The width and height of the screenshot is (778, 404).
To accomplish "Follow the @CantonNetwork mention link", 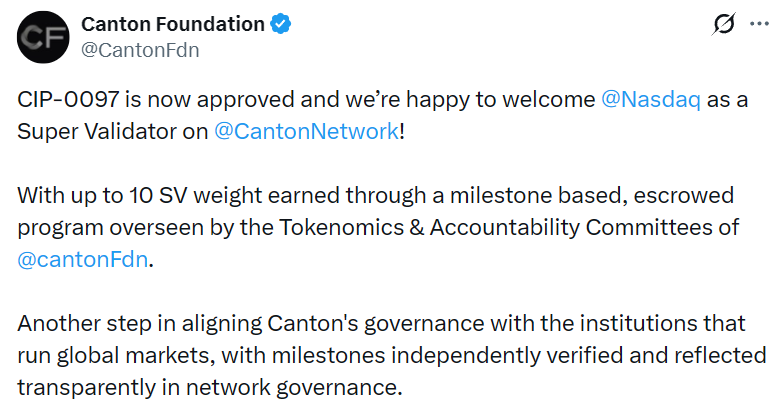I will click(x=306, y=132).
